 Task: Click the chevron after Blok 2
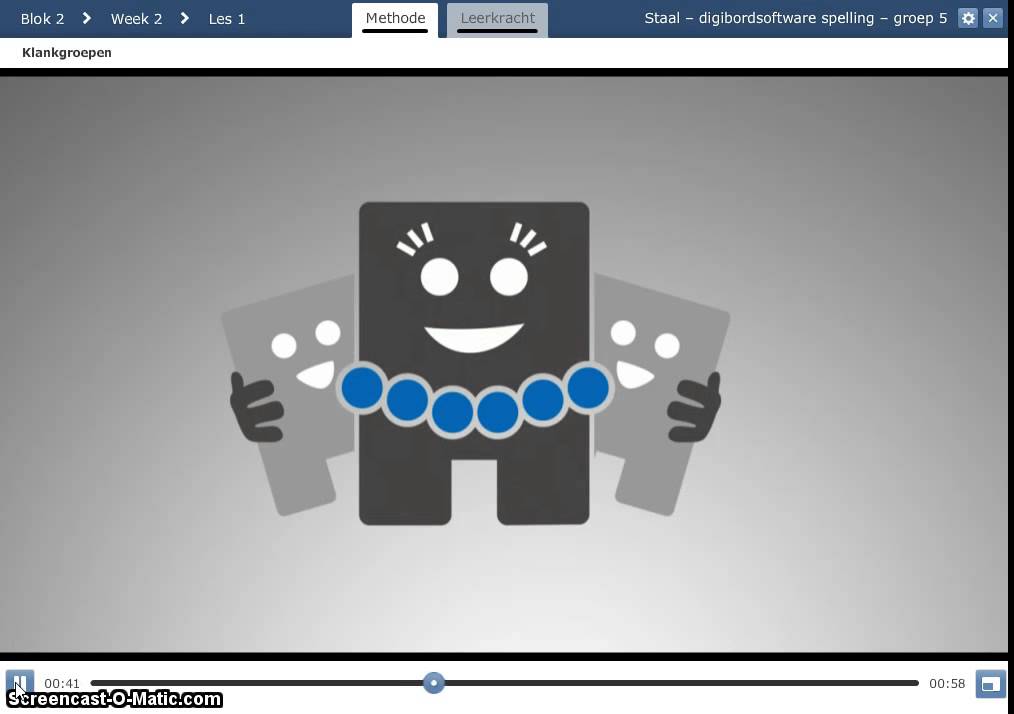pyautogui.click(x=87, y=18)
